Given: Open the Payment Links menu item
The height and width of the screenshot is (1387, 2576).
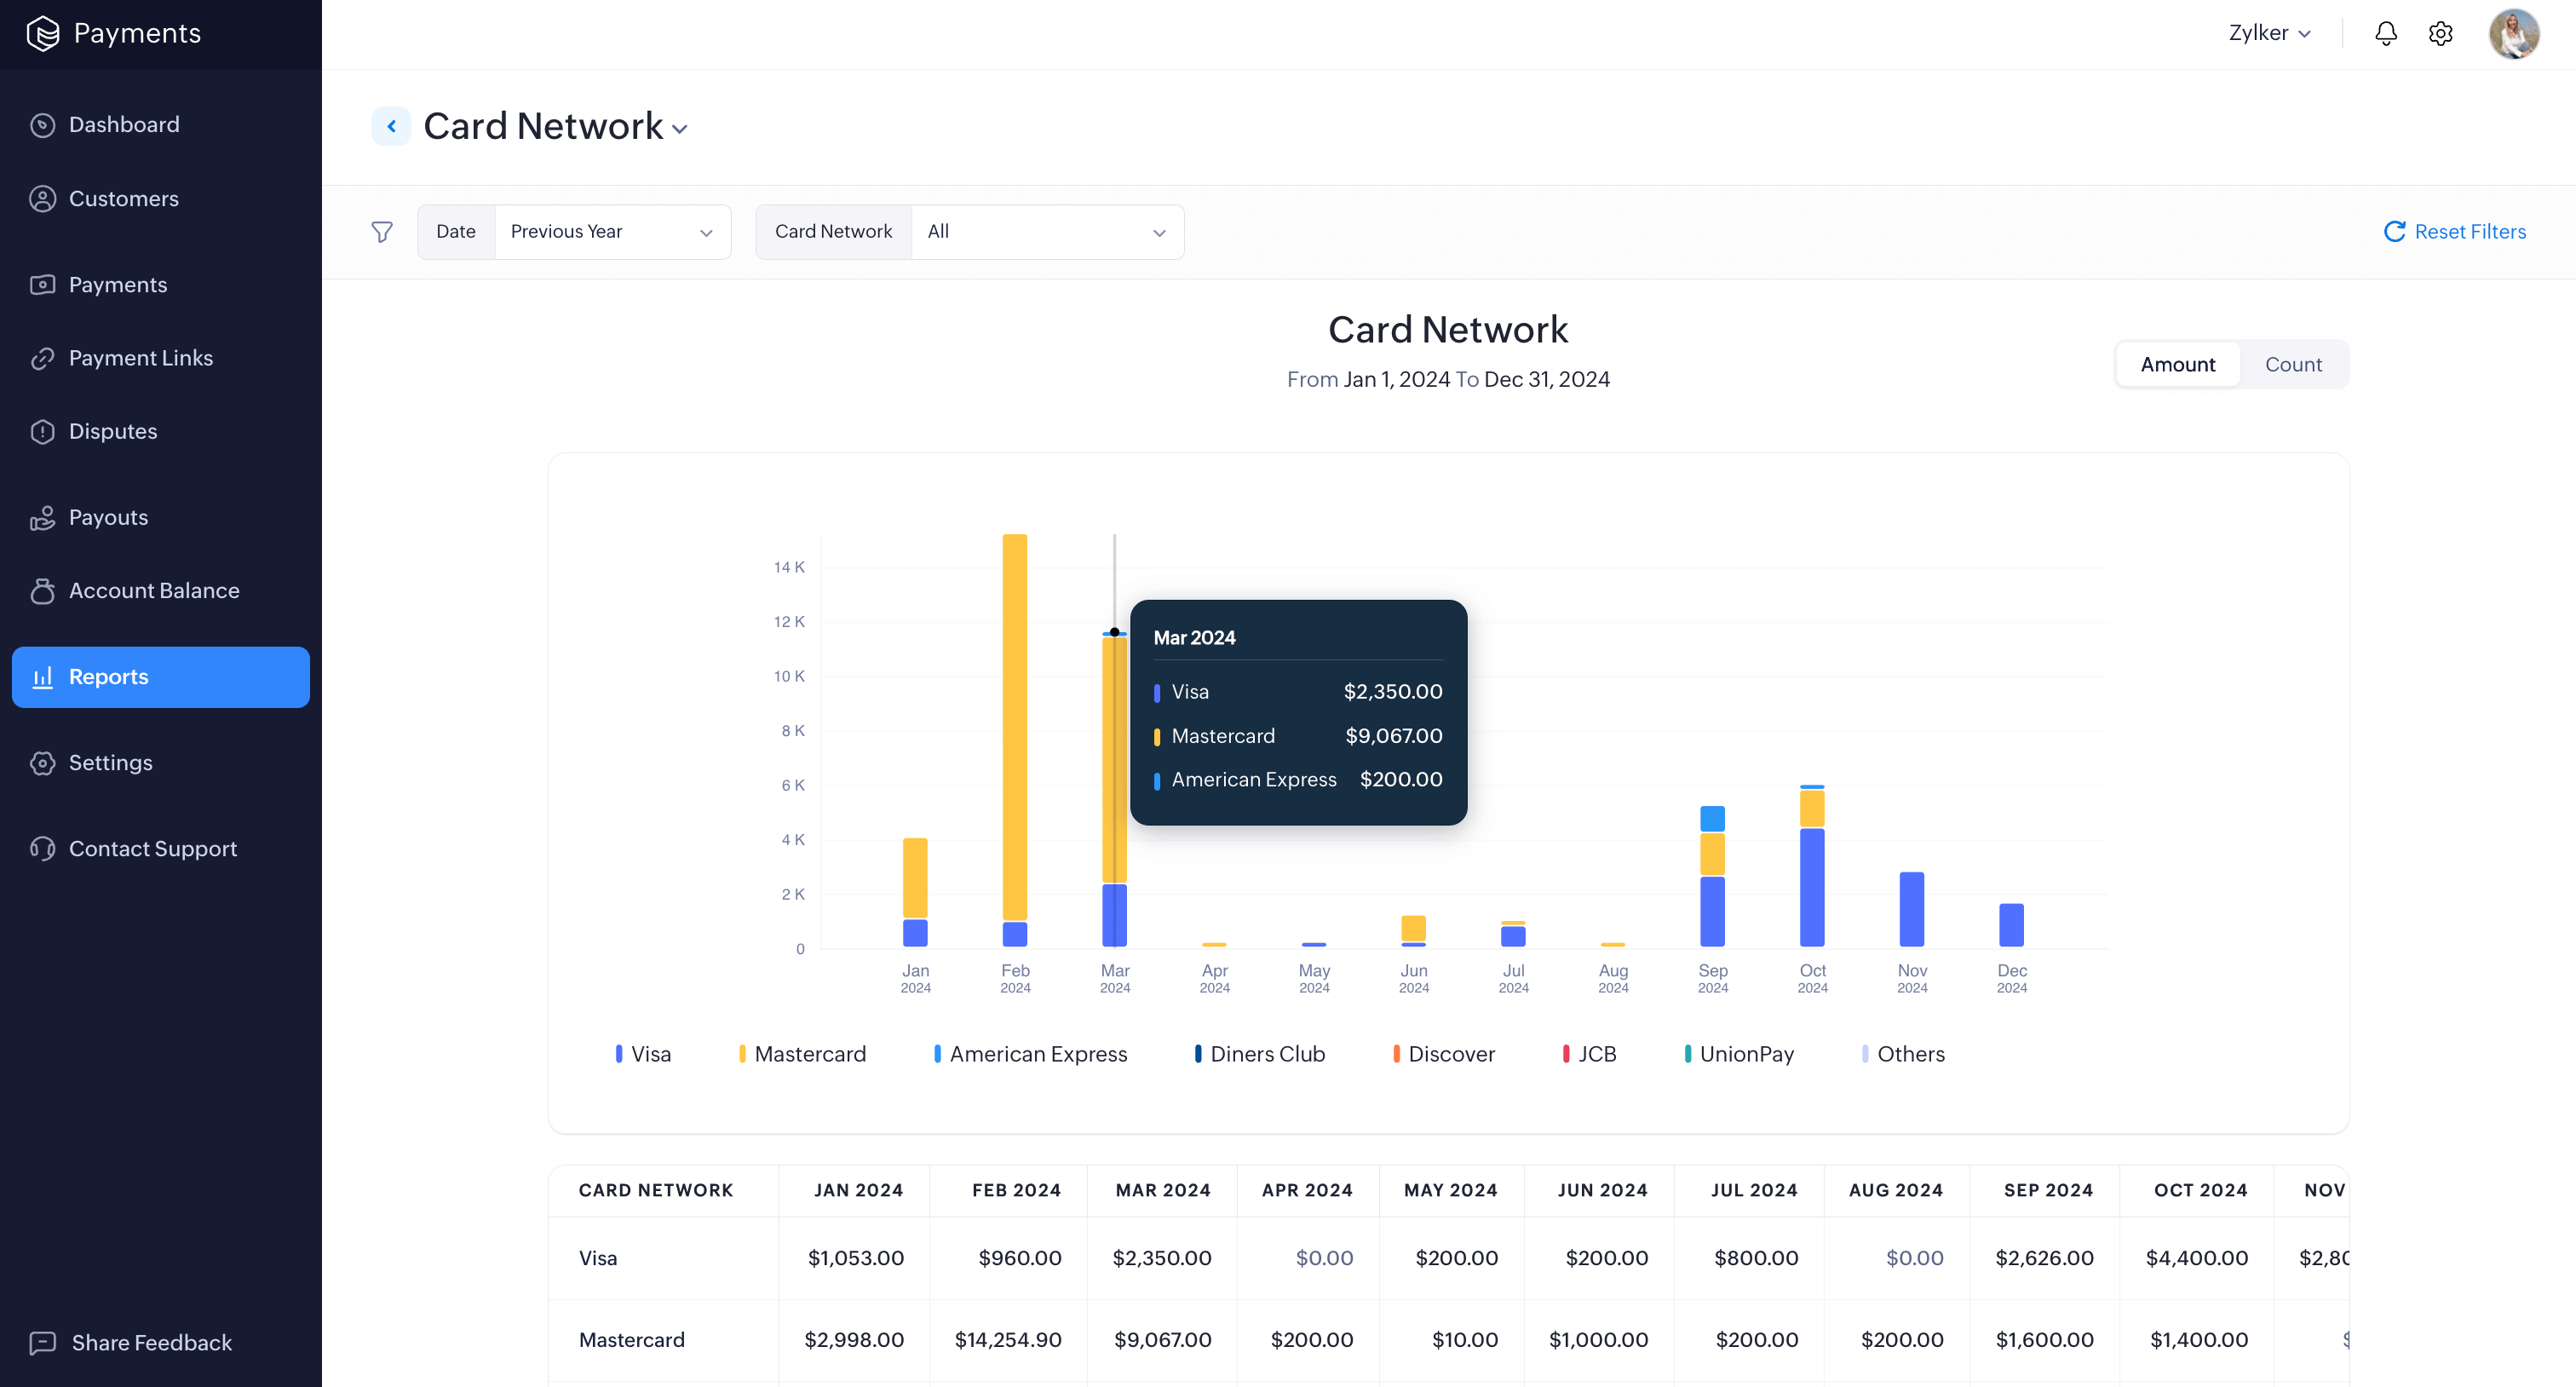Looking at the screenshot, I should pyautogui.click(x=140, y=358).
